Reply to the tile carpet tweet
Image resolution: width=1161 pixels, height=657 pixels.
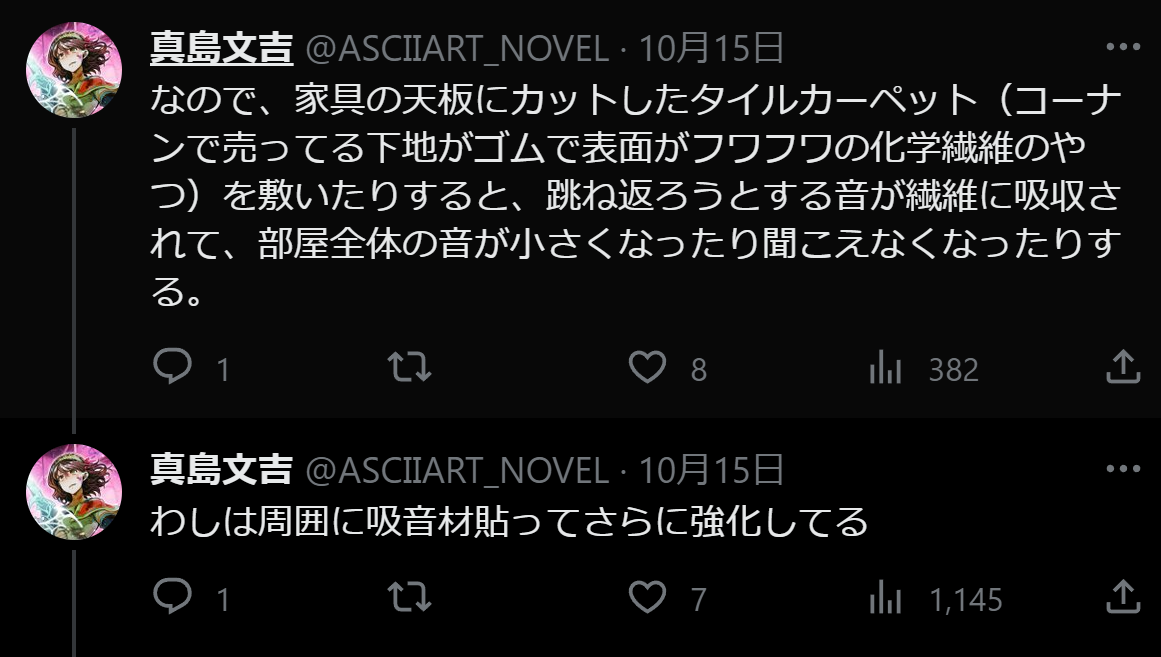pyautogui.click(x=172, y=367)
